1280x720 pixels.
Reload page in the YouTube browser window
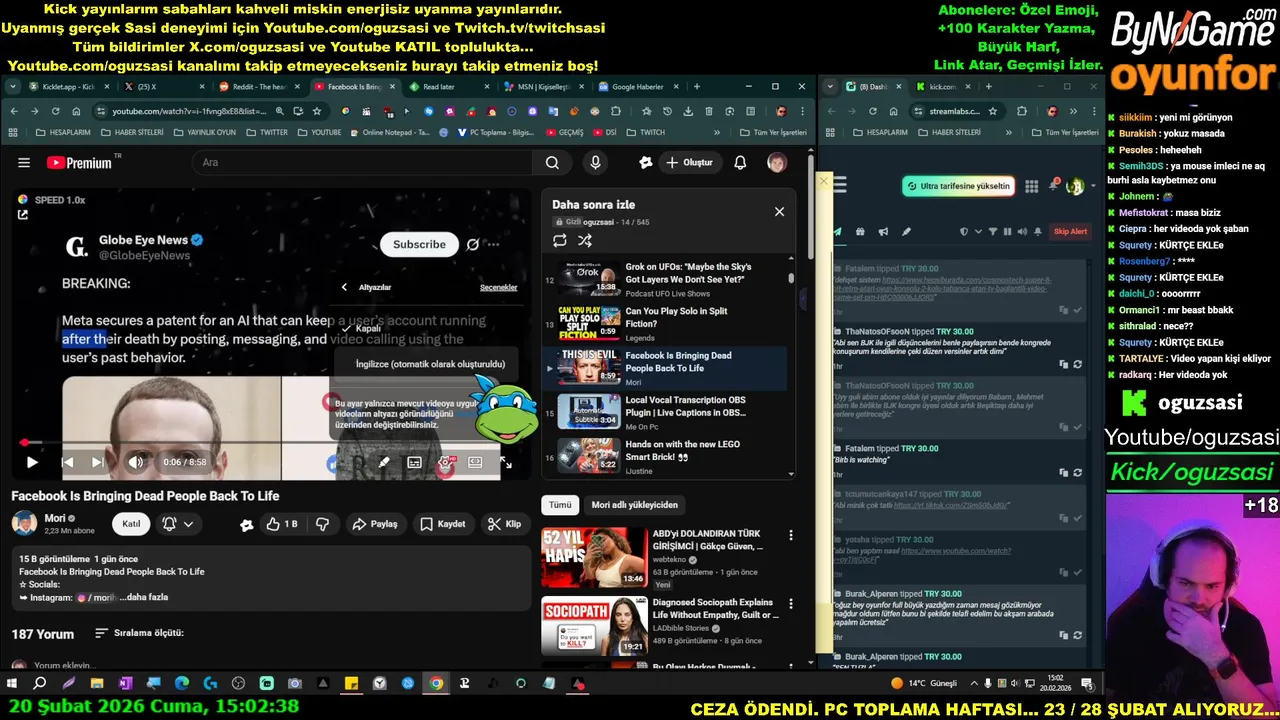point(55,111)
